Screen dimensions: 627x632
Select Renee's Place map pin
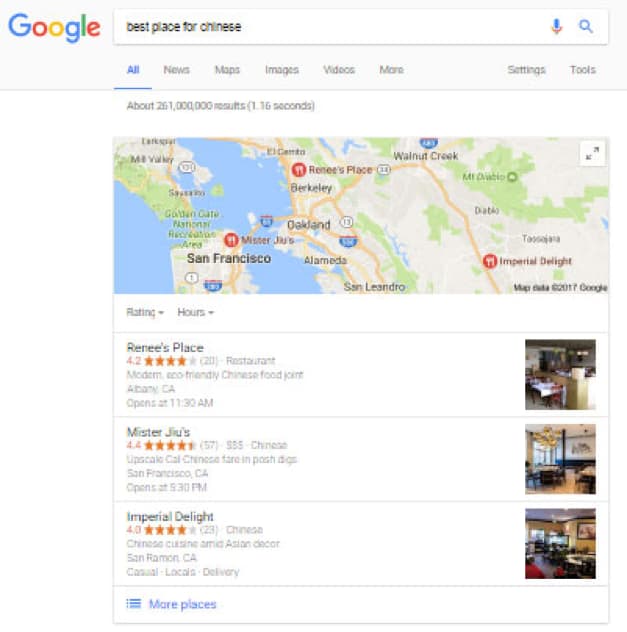click(x=299, y=170)
